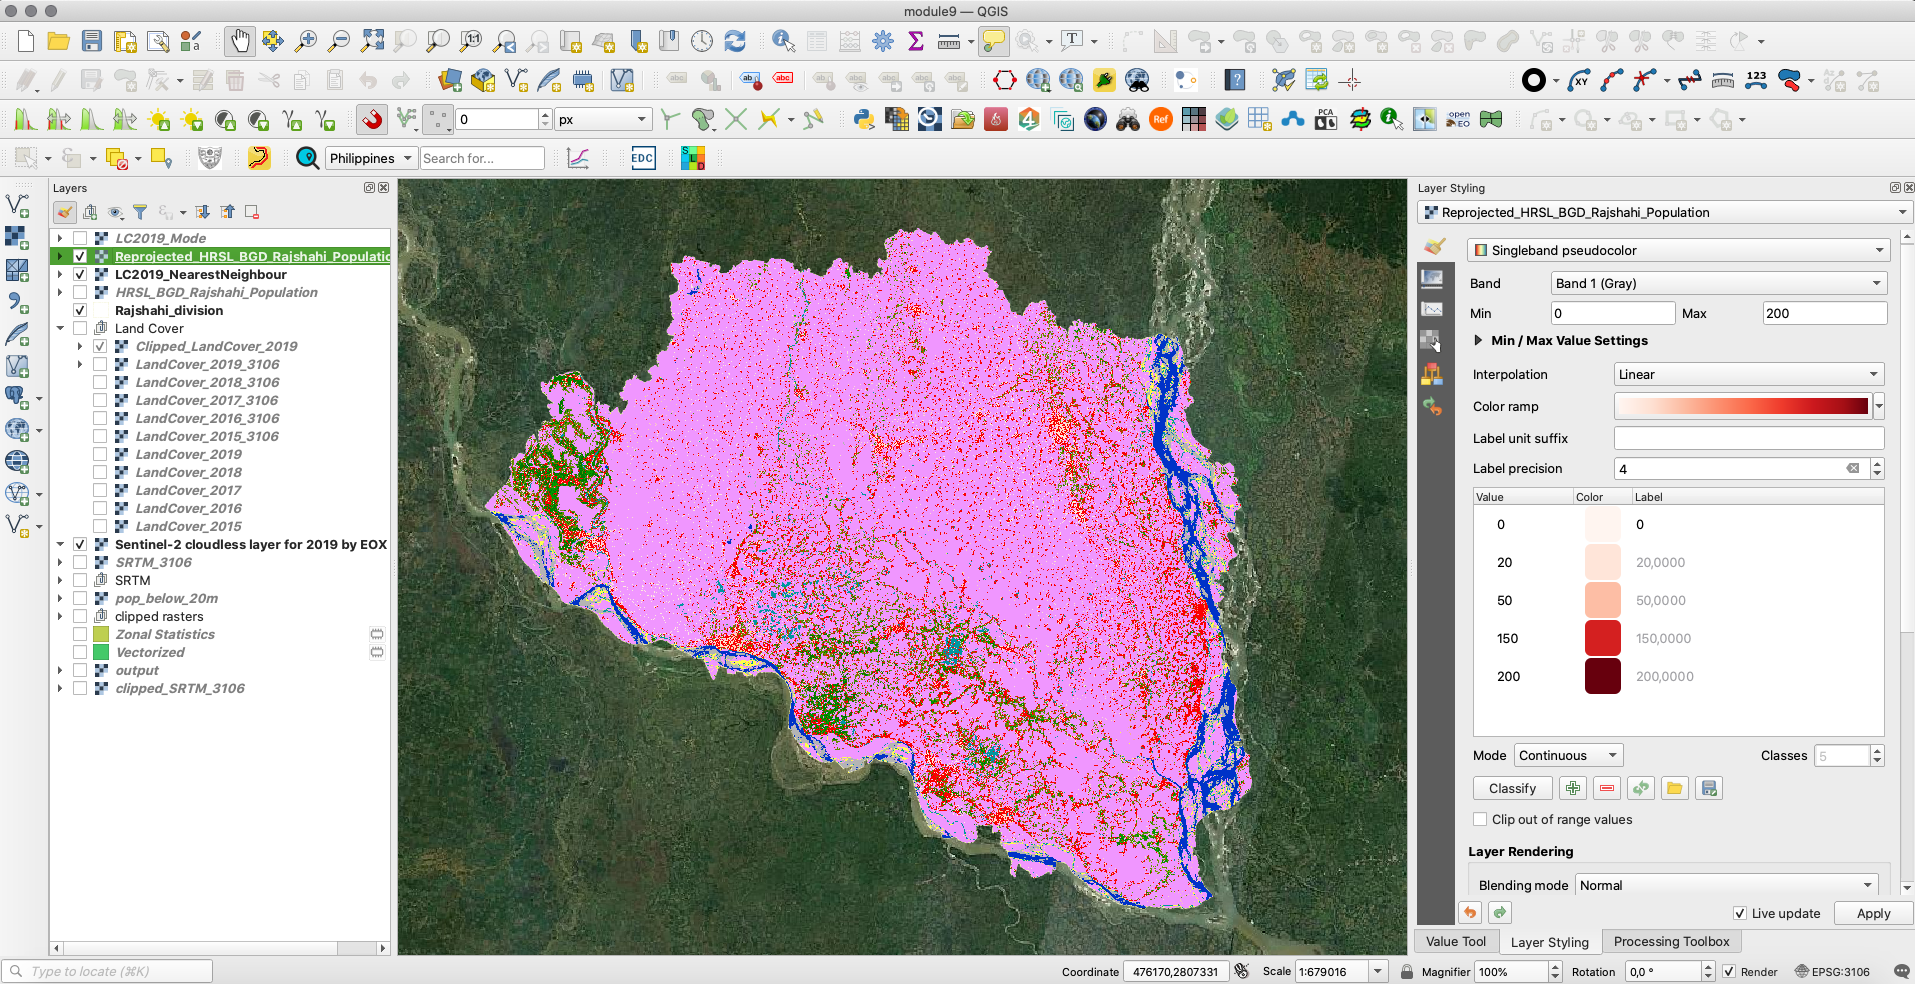Click the Label unit suffix field
Screen dimensions: 1915x984
pos(1749,438)
